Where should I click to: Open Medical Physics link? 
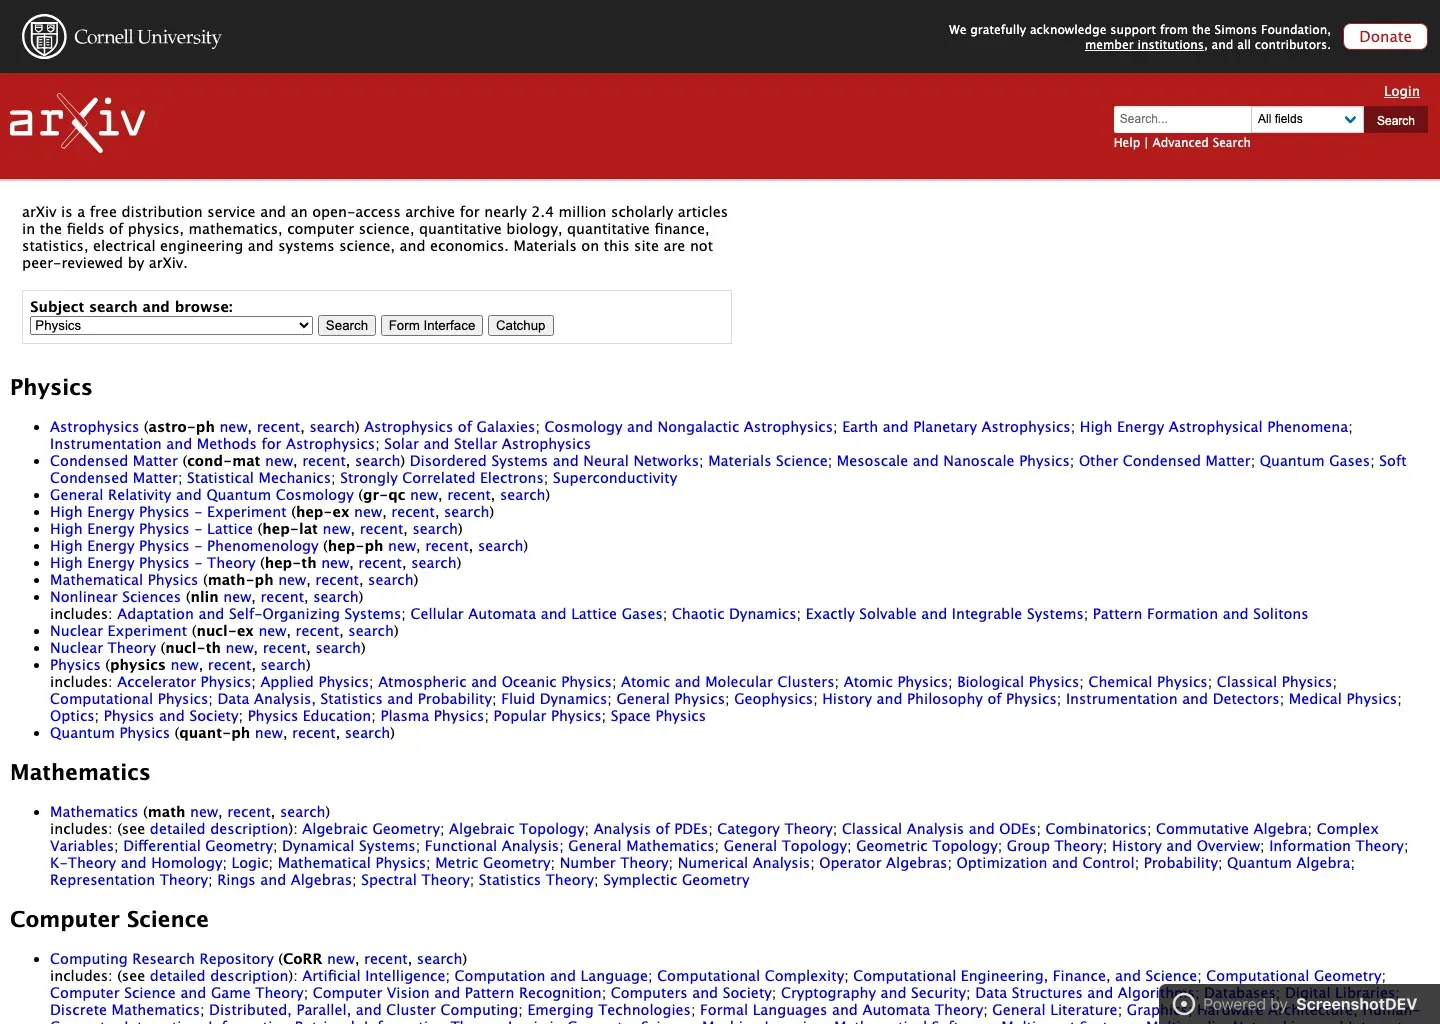coord(1342,699)
